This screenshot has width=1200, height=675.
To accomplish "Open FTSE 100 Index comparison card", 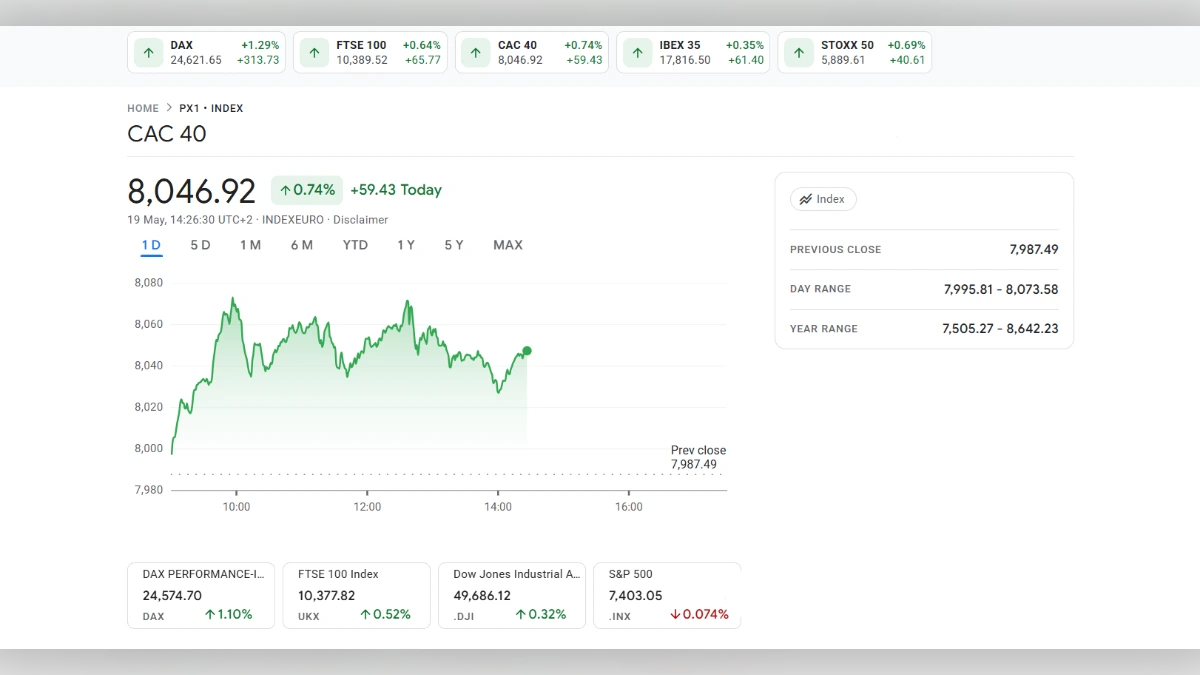I will click(356, 595).
